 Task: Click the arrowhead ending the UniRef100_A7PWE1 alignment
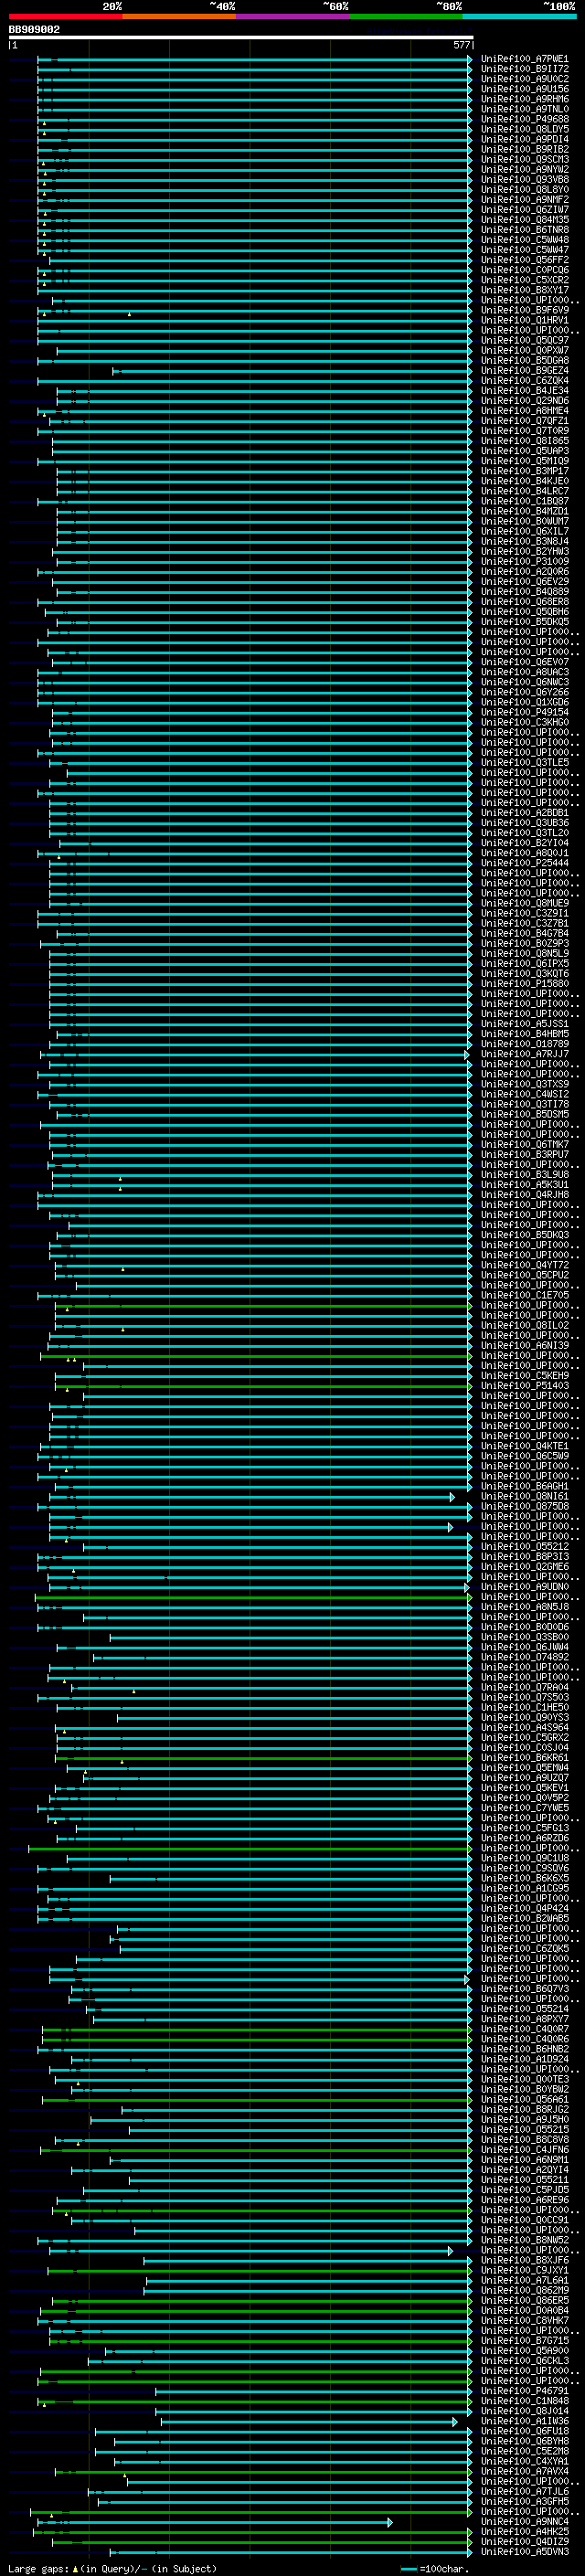tap(470, 60)
